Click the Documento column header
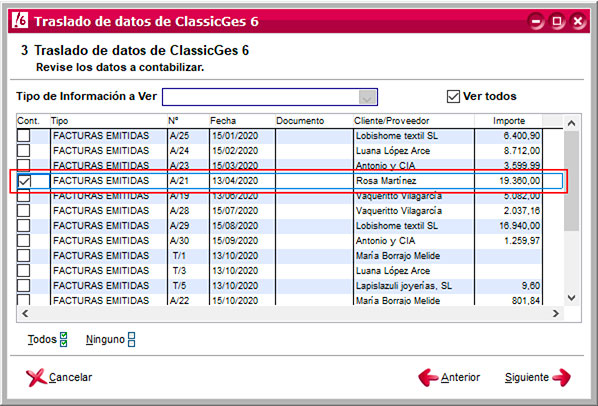598x406 pixels. point(314,121)
